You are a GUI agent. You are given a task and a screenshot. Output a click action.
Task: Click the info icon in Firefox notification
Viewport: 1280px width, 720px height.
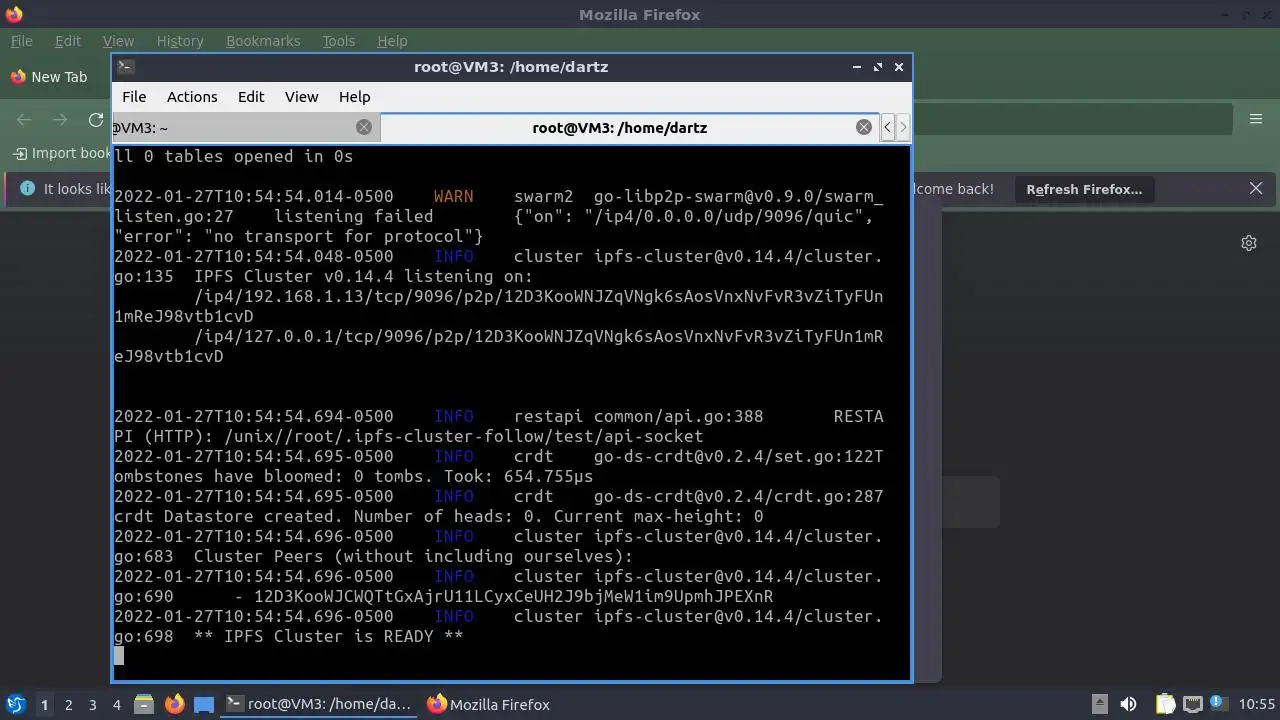tap(27, 188)
